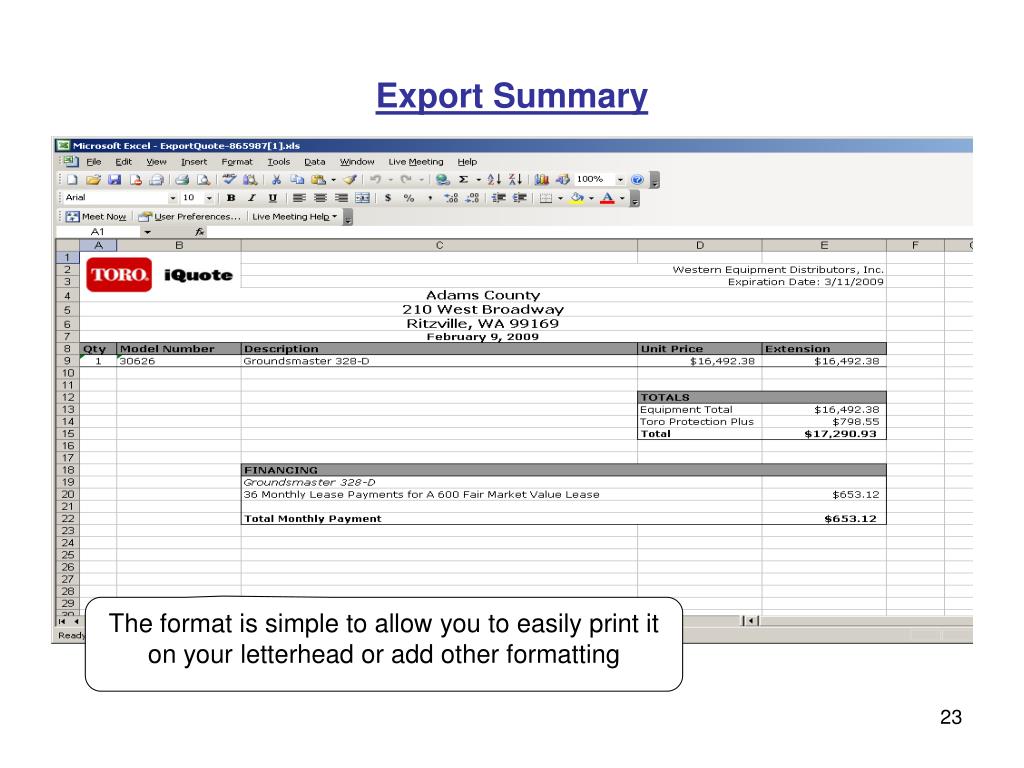Click the Insert Function fx icon
This screenshot has height=768, width=1024.
pyautogui.click(x=199, y=232)
